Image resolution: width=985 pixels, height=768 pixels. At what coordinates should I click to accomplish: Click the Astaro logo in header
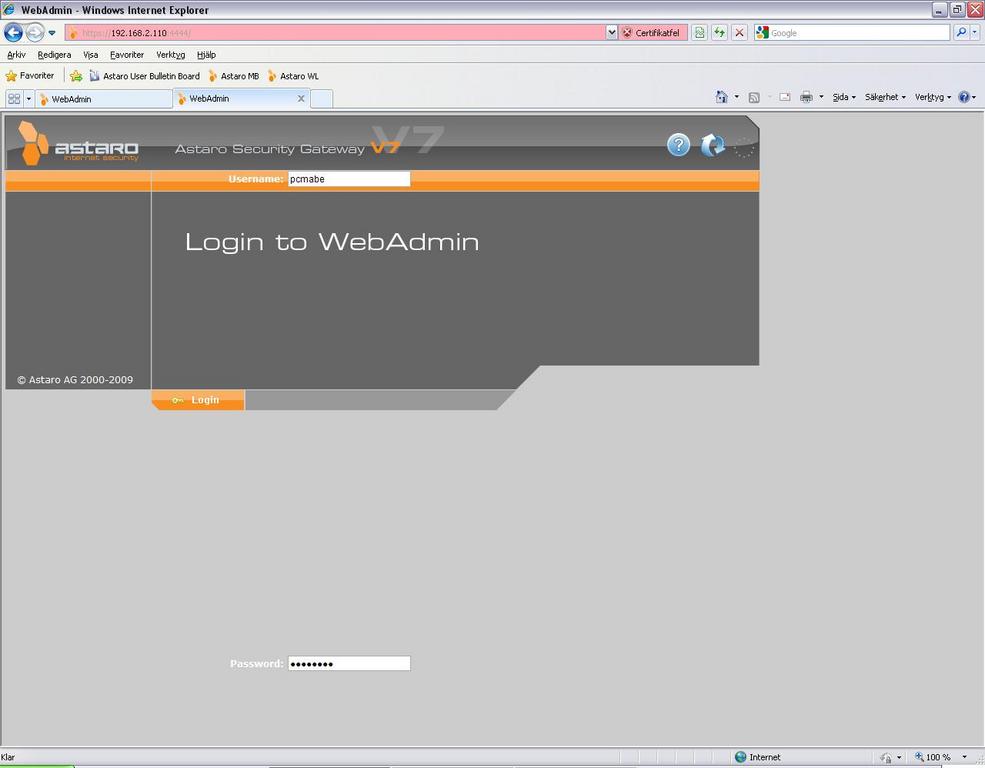(78, 144)
